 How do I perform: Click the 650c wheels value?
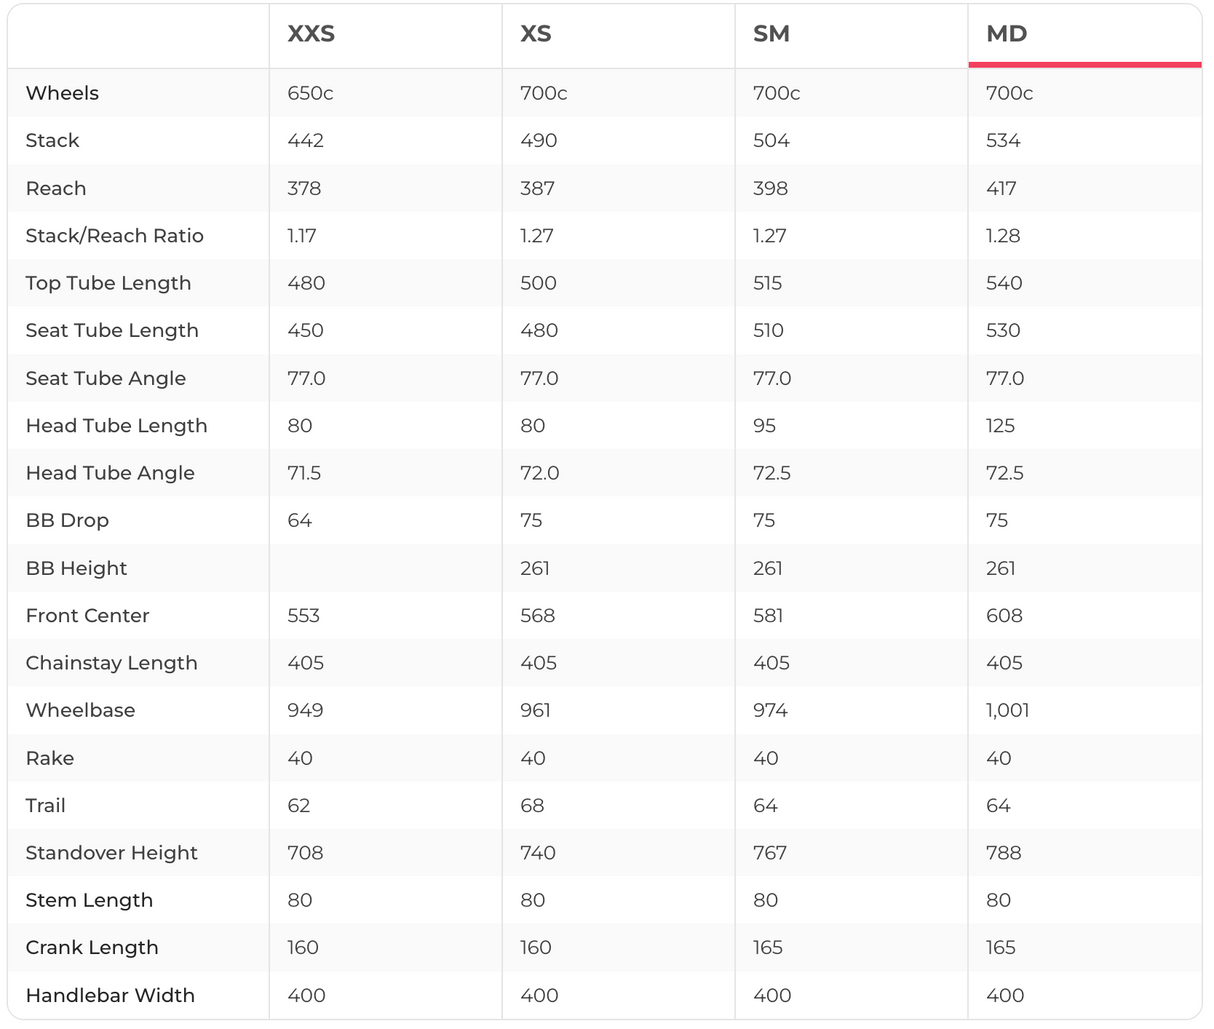(x=310, y=93)
